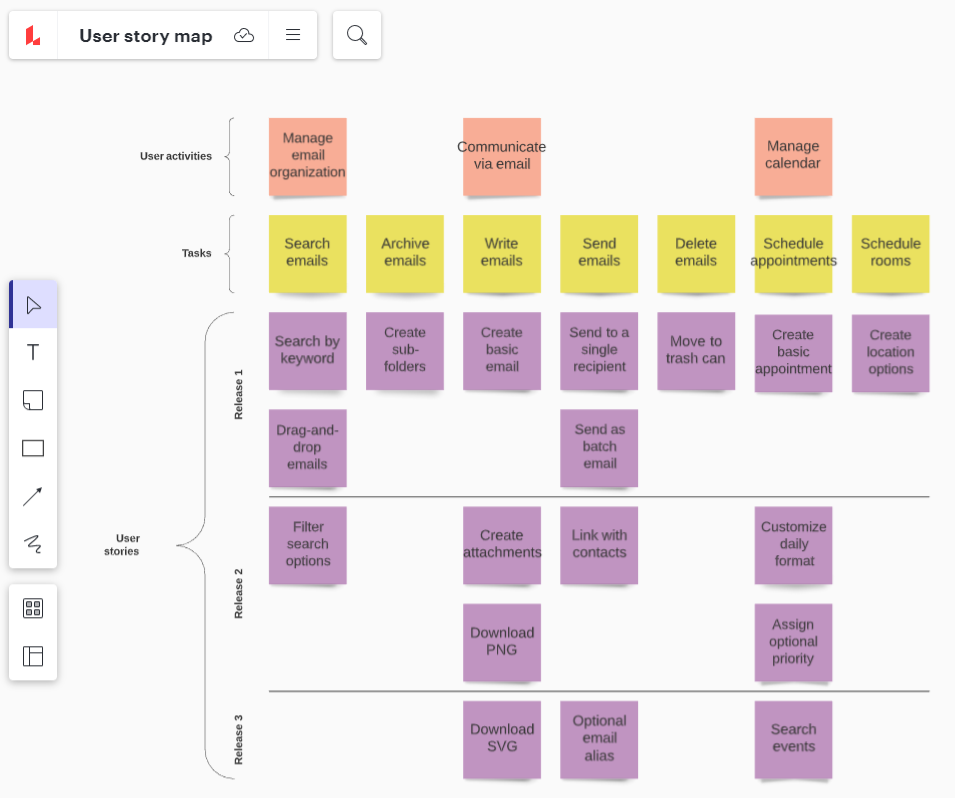Select the Search by keyword note
The image size is (955, 798).
point(308,351)
